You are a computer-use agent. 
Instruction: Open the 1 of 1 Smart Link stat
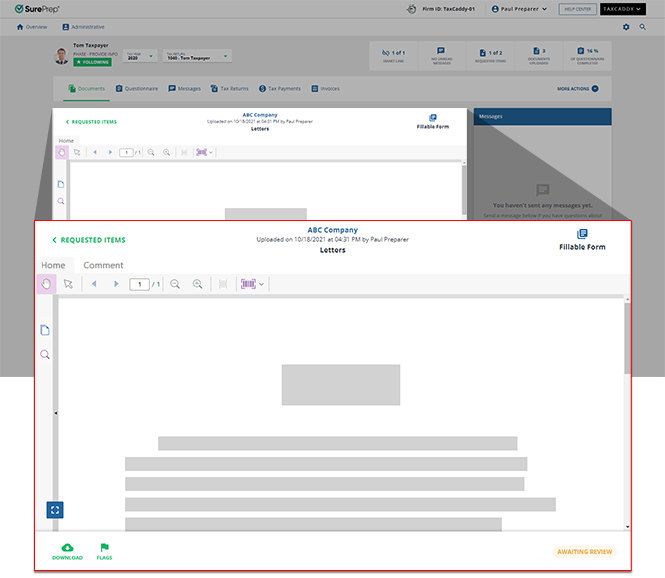point(393,56)
